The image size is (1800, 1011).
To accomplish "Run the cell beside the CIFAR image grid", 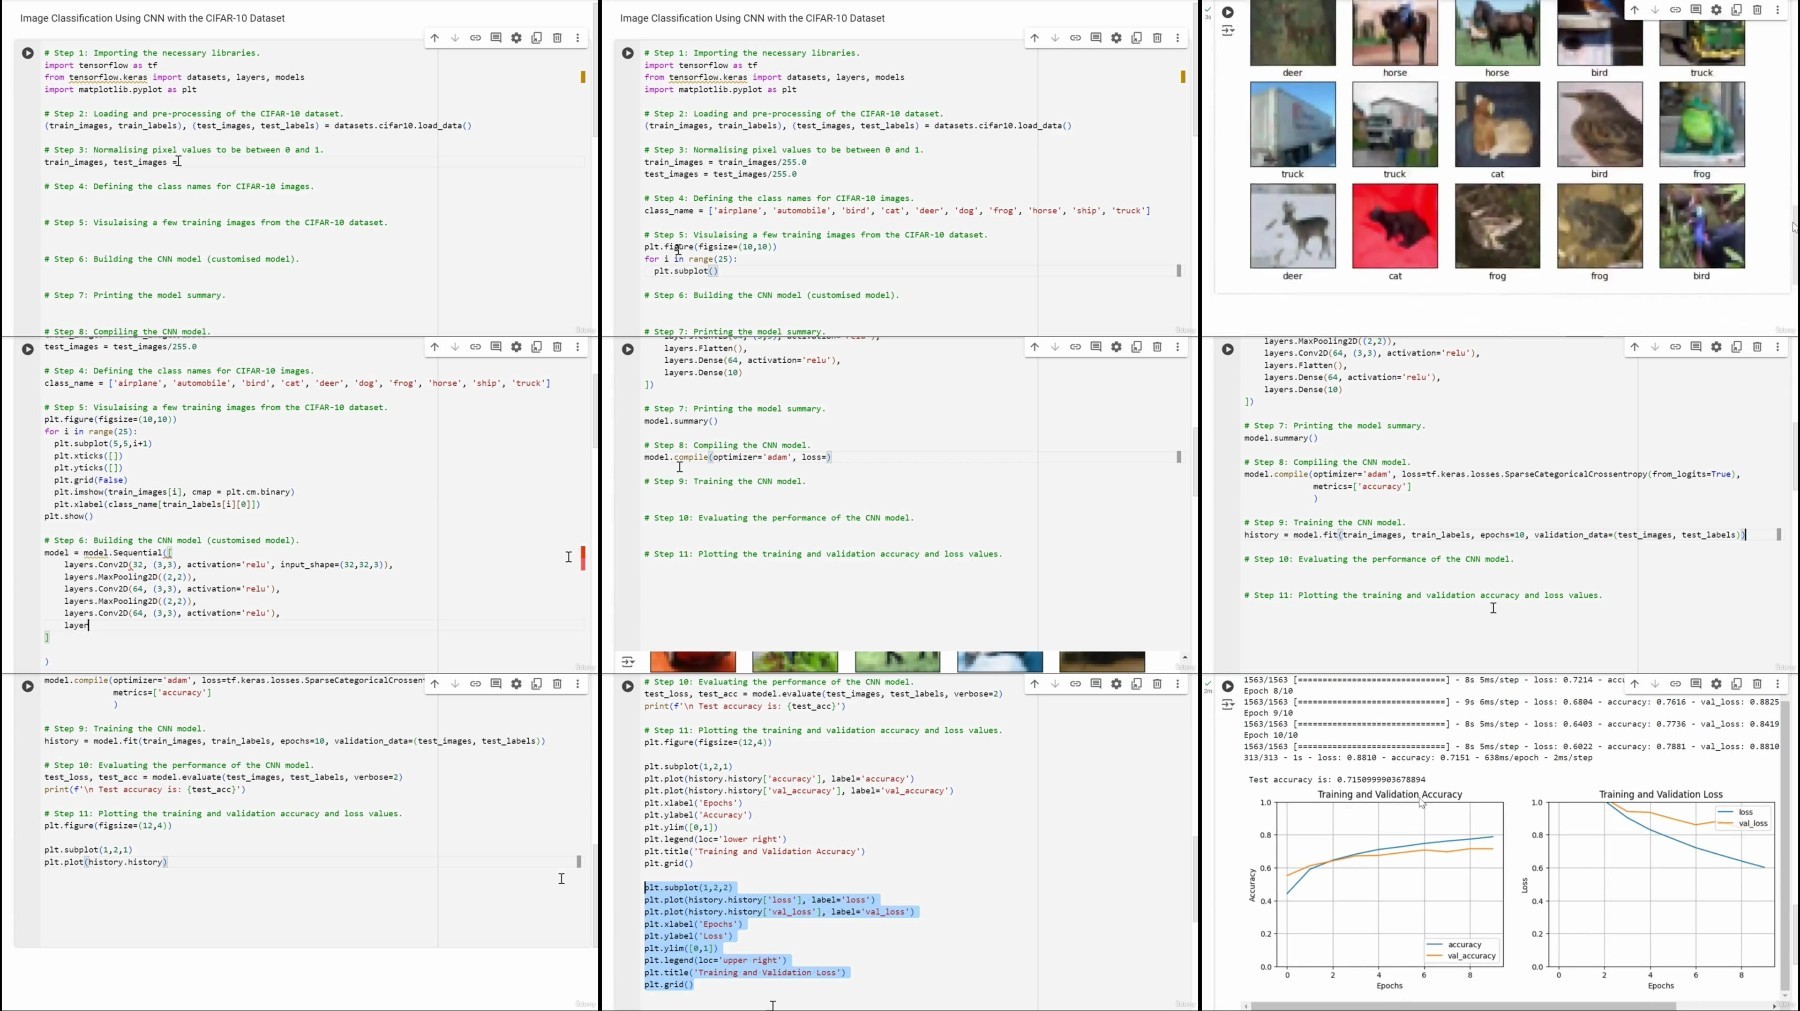I will click(x=1228, y=12).
